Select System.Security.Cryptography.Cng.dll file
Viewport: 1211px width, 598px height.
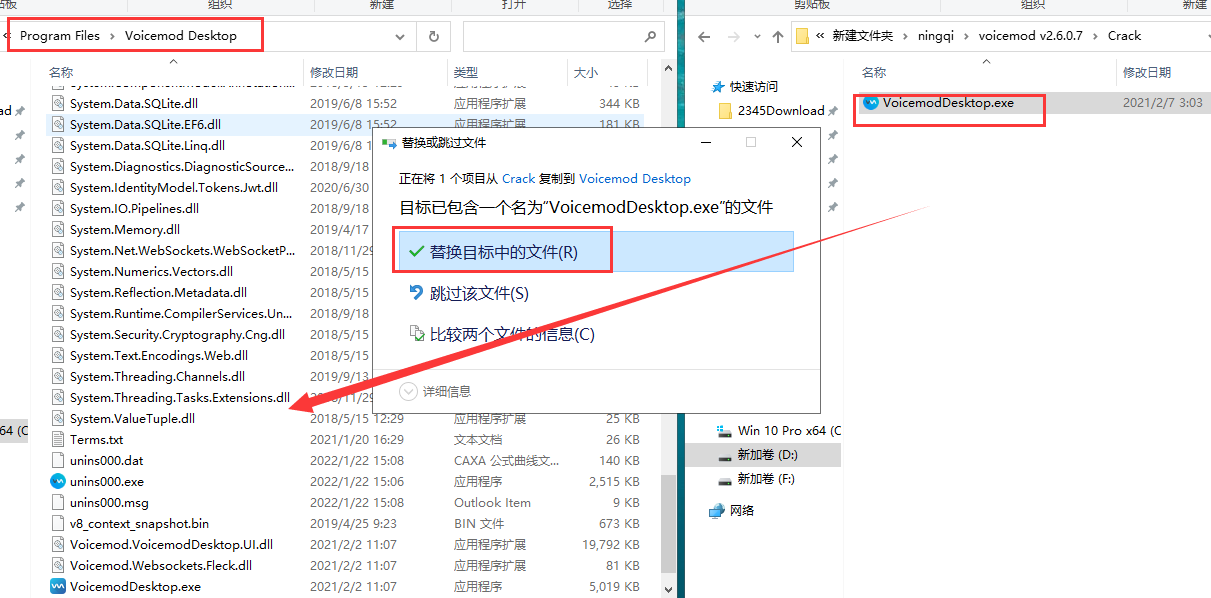177,335
